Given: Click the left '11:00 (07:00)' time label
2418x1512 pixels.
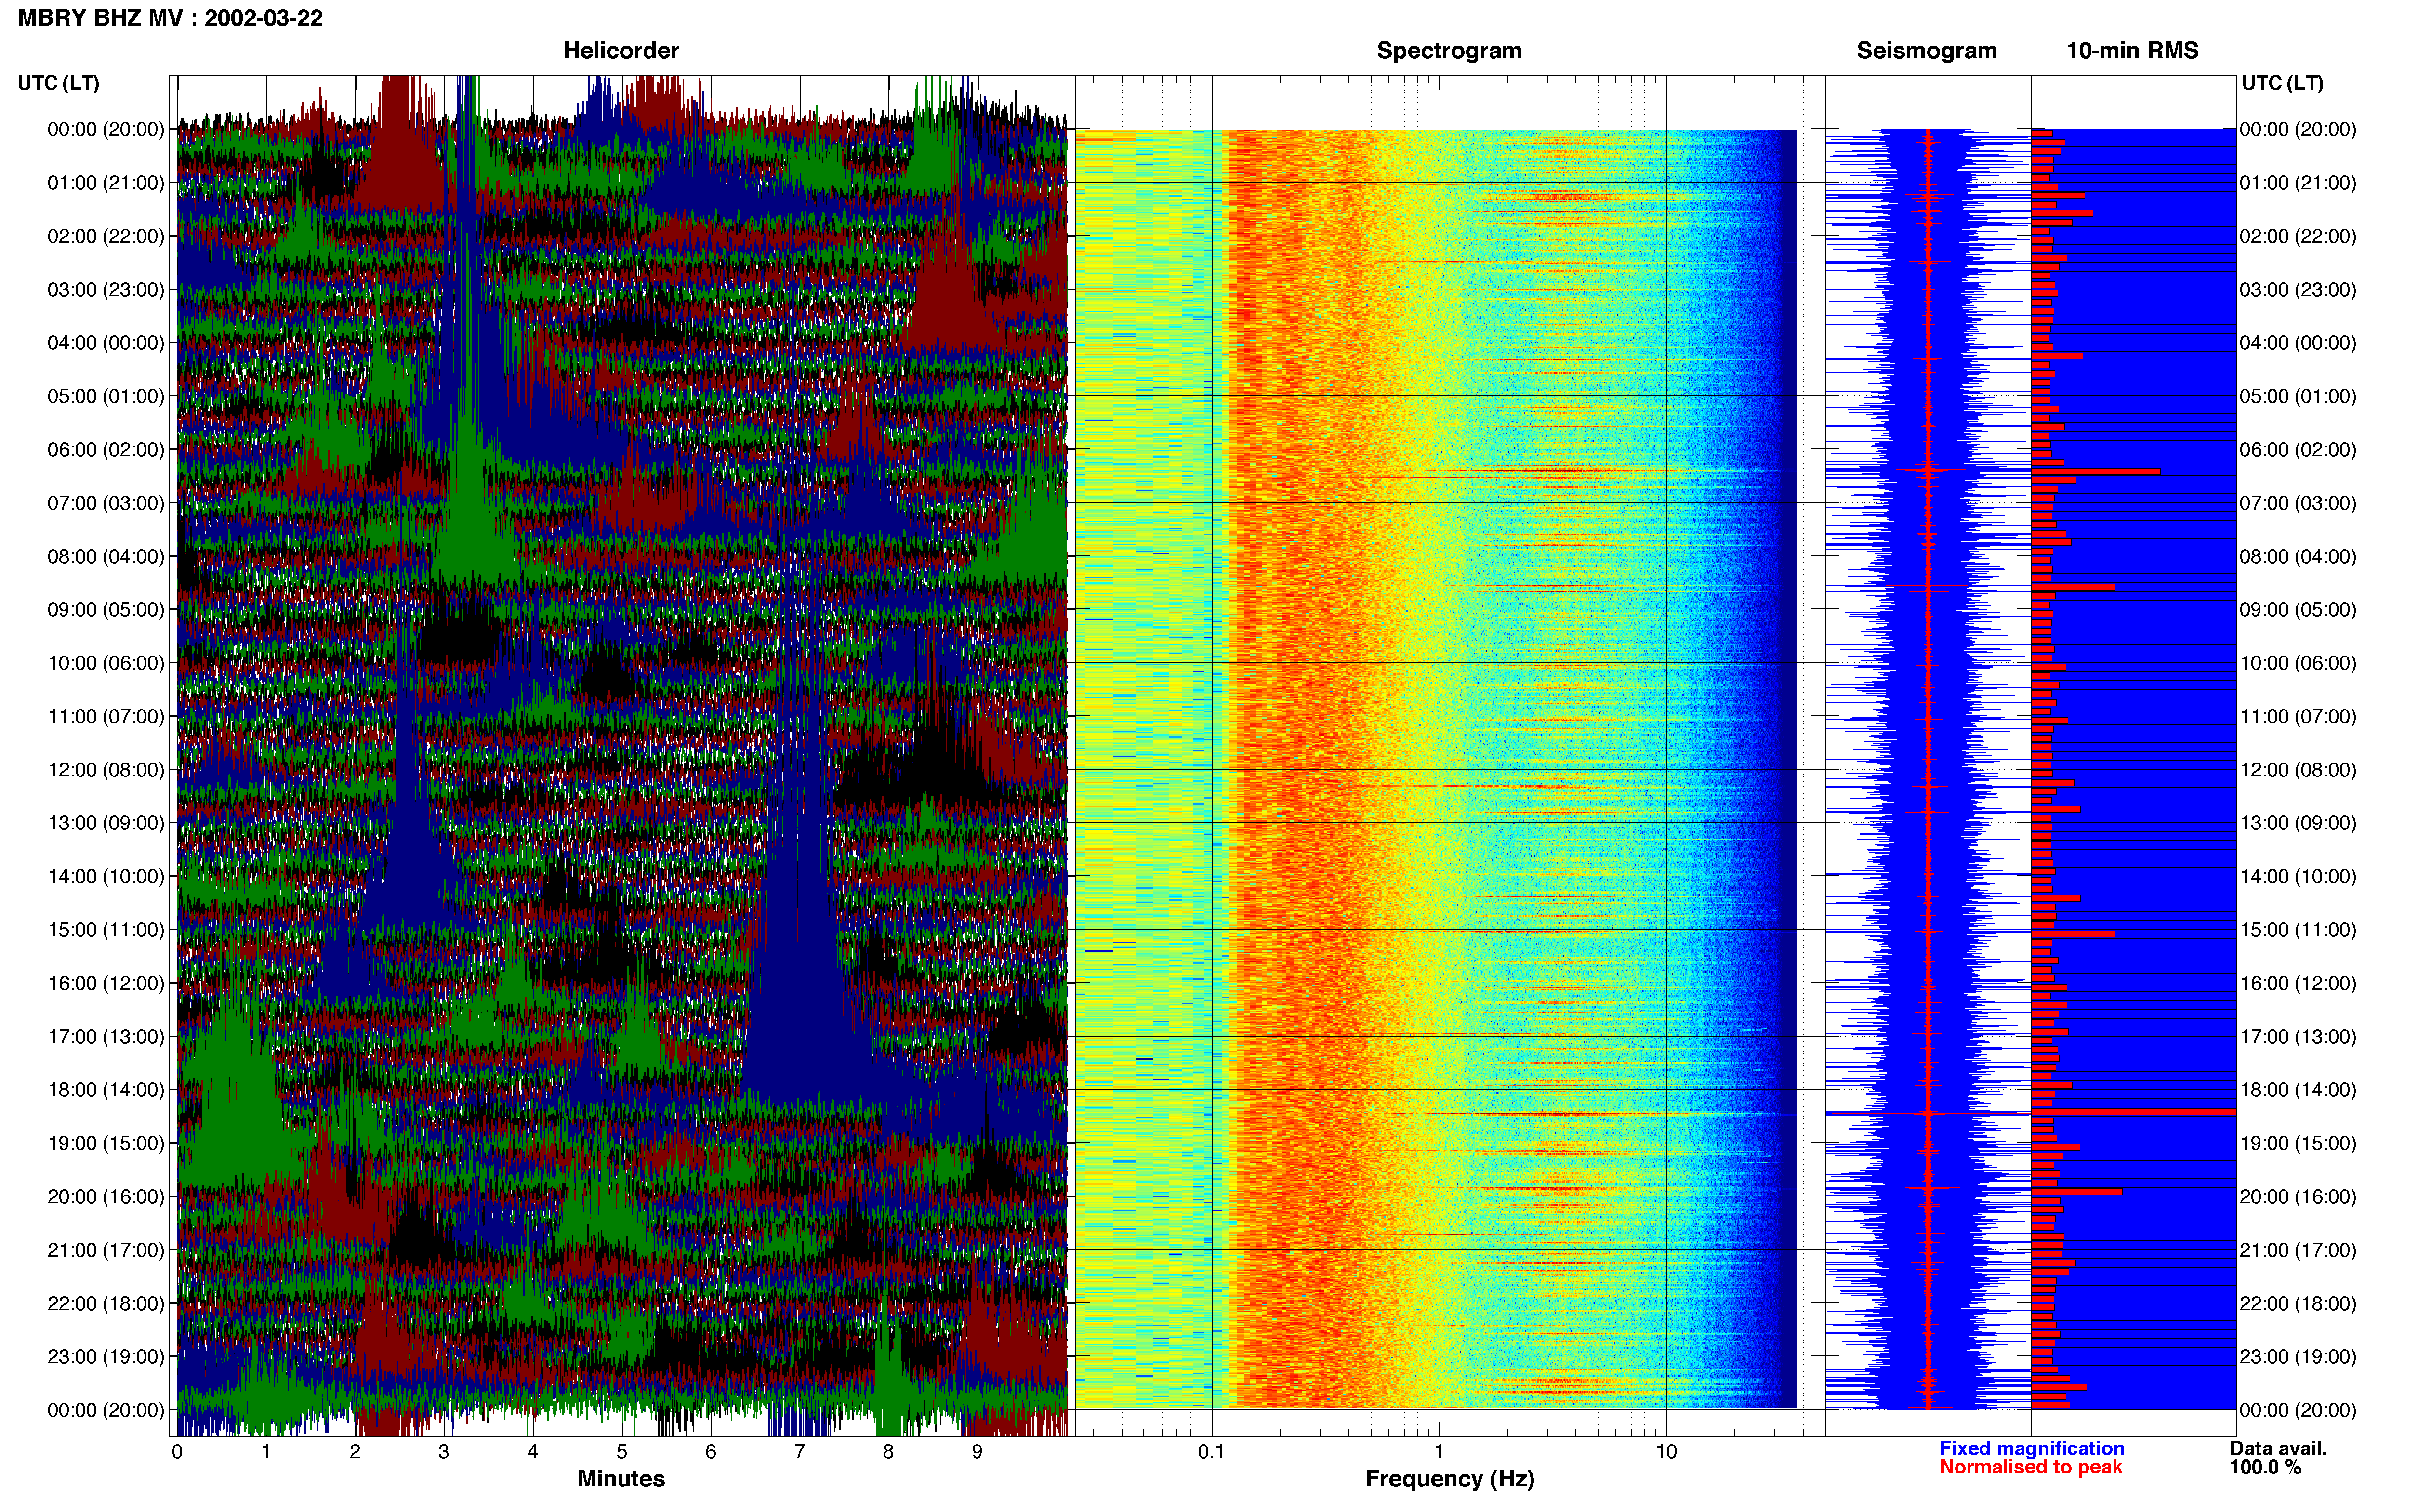Looking at the screenshot, I should point(106,717).
